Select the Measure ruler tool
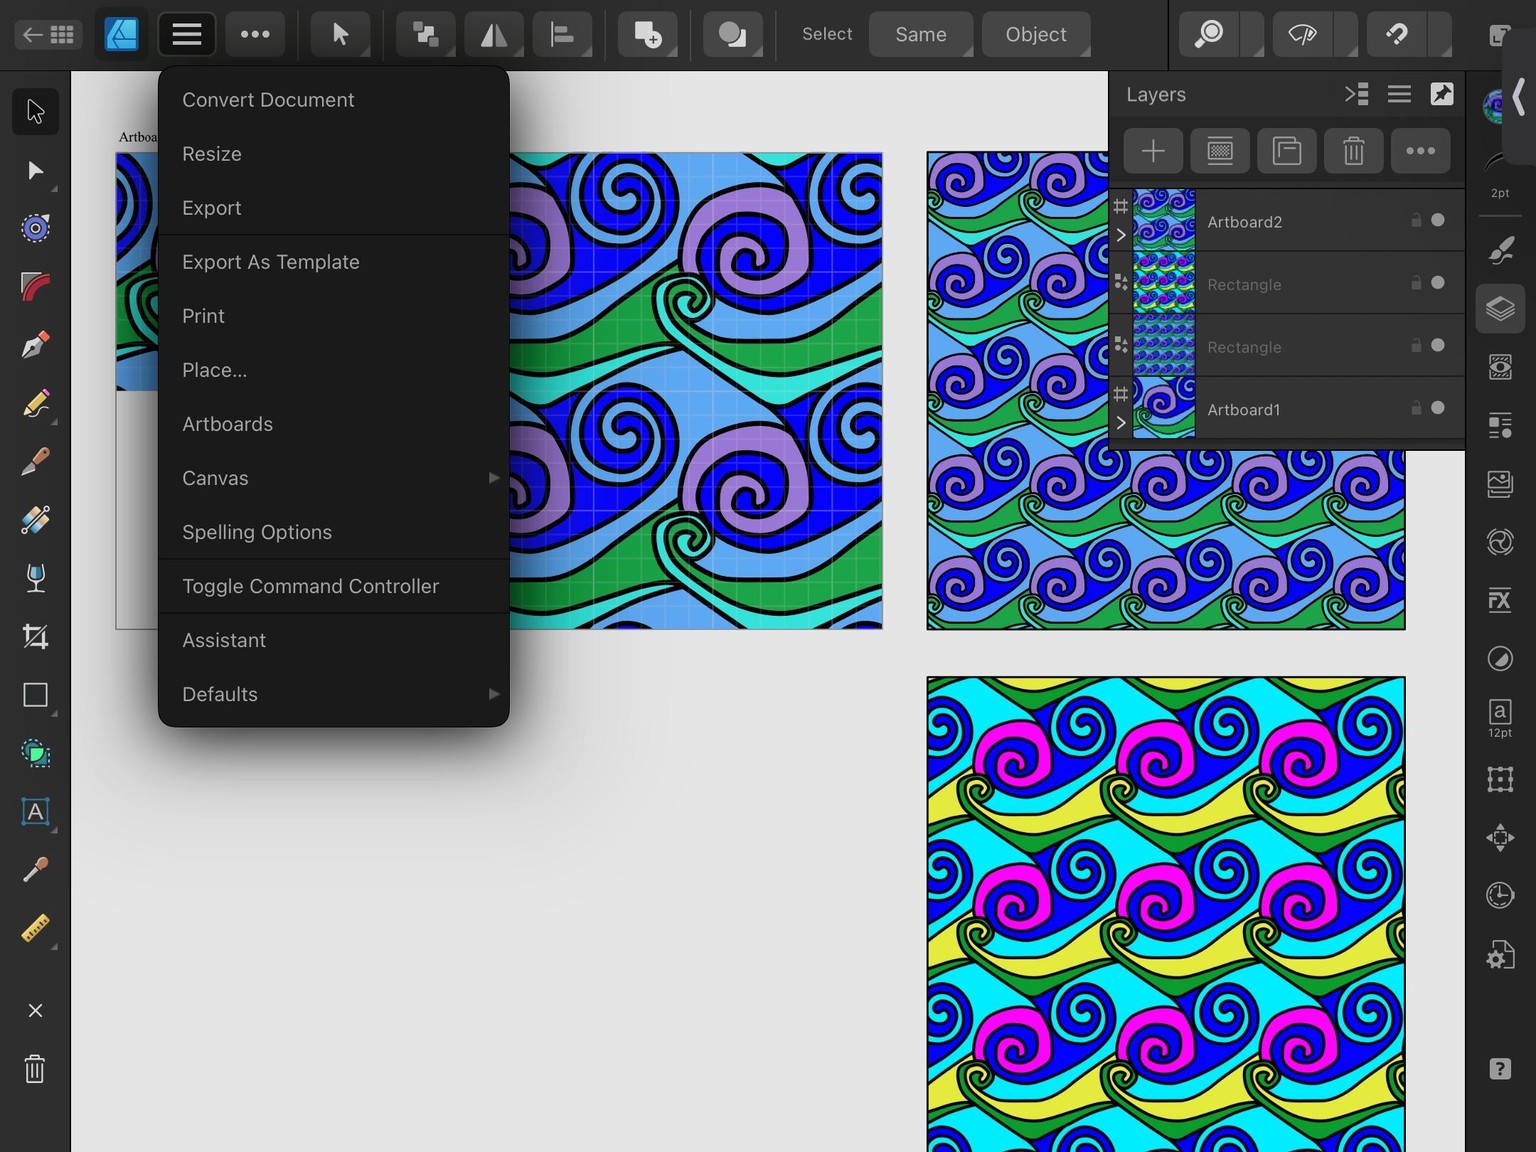The image size is (1536, 1152). pos(35,928)
